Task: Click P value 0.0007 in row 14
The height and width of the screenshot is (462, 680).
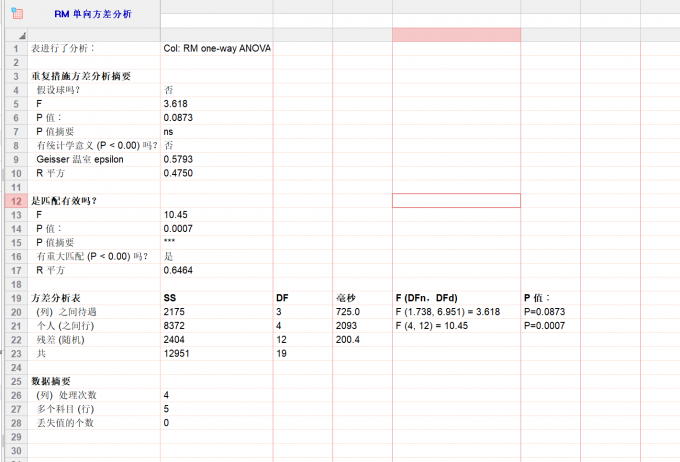Action: click(x=178, y=229)
